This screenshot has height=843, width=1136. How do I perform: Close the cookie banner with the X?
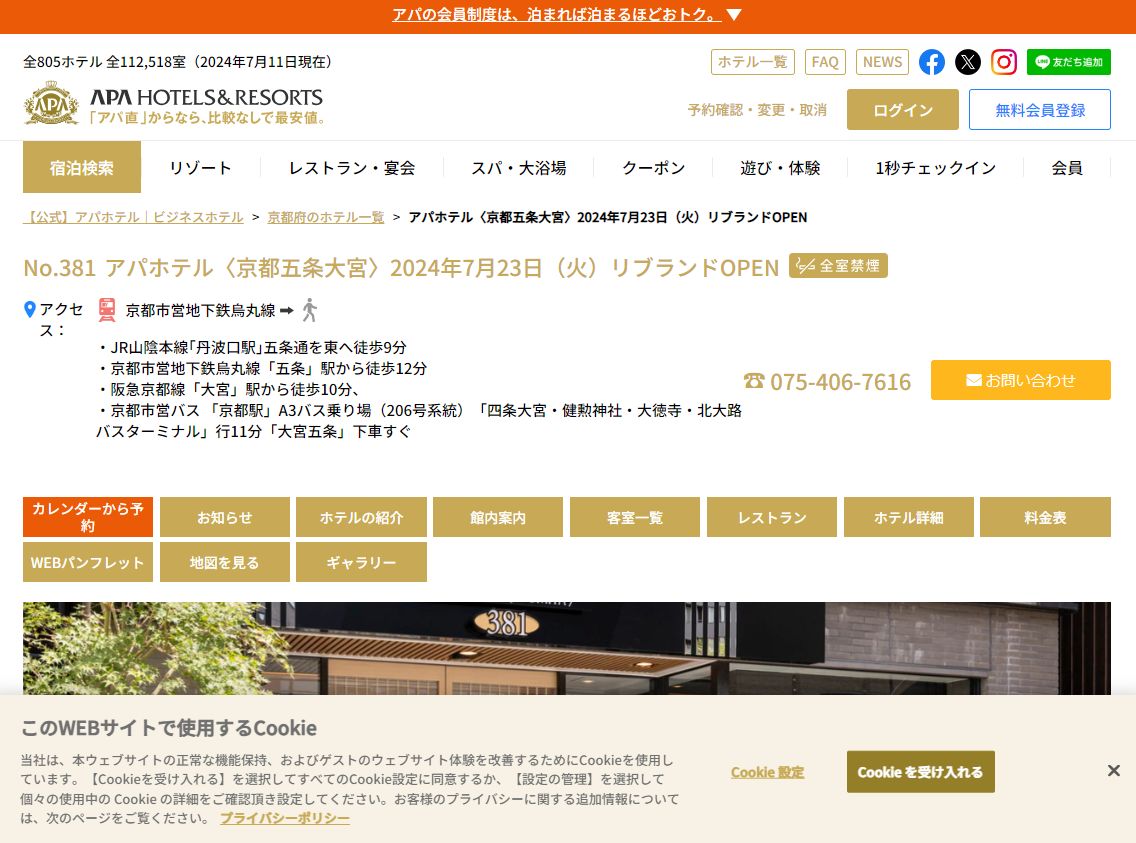(1114, 771)
